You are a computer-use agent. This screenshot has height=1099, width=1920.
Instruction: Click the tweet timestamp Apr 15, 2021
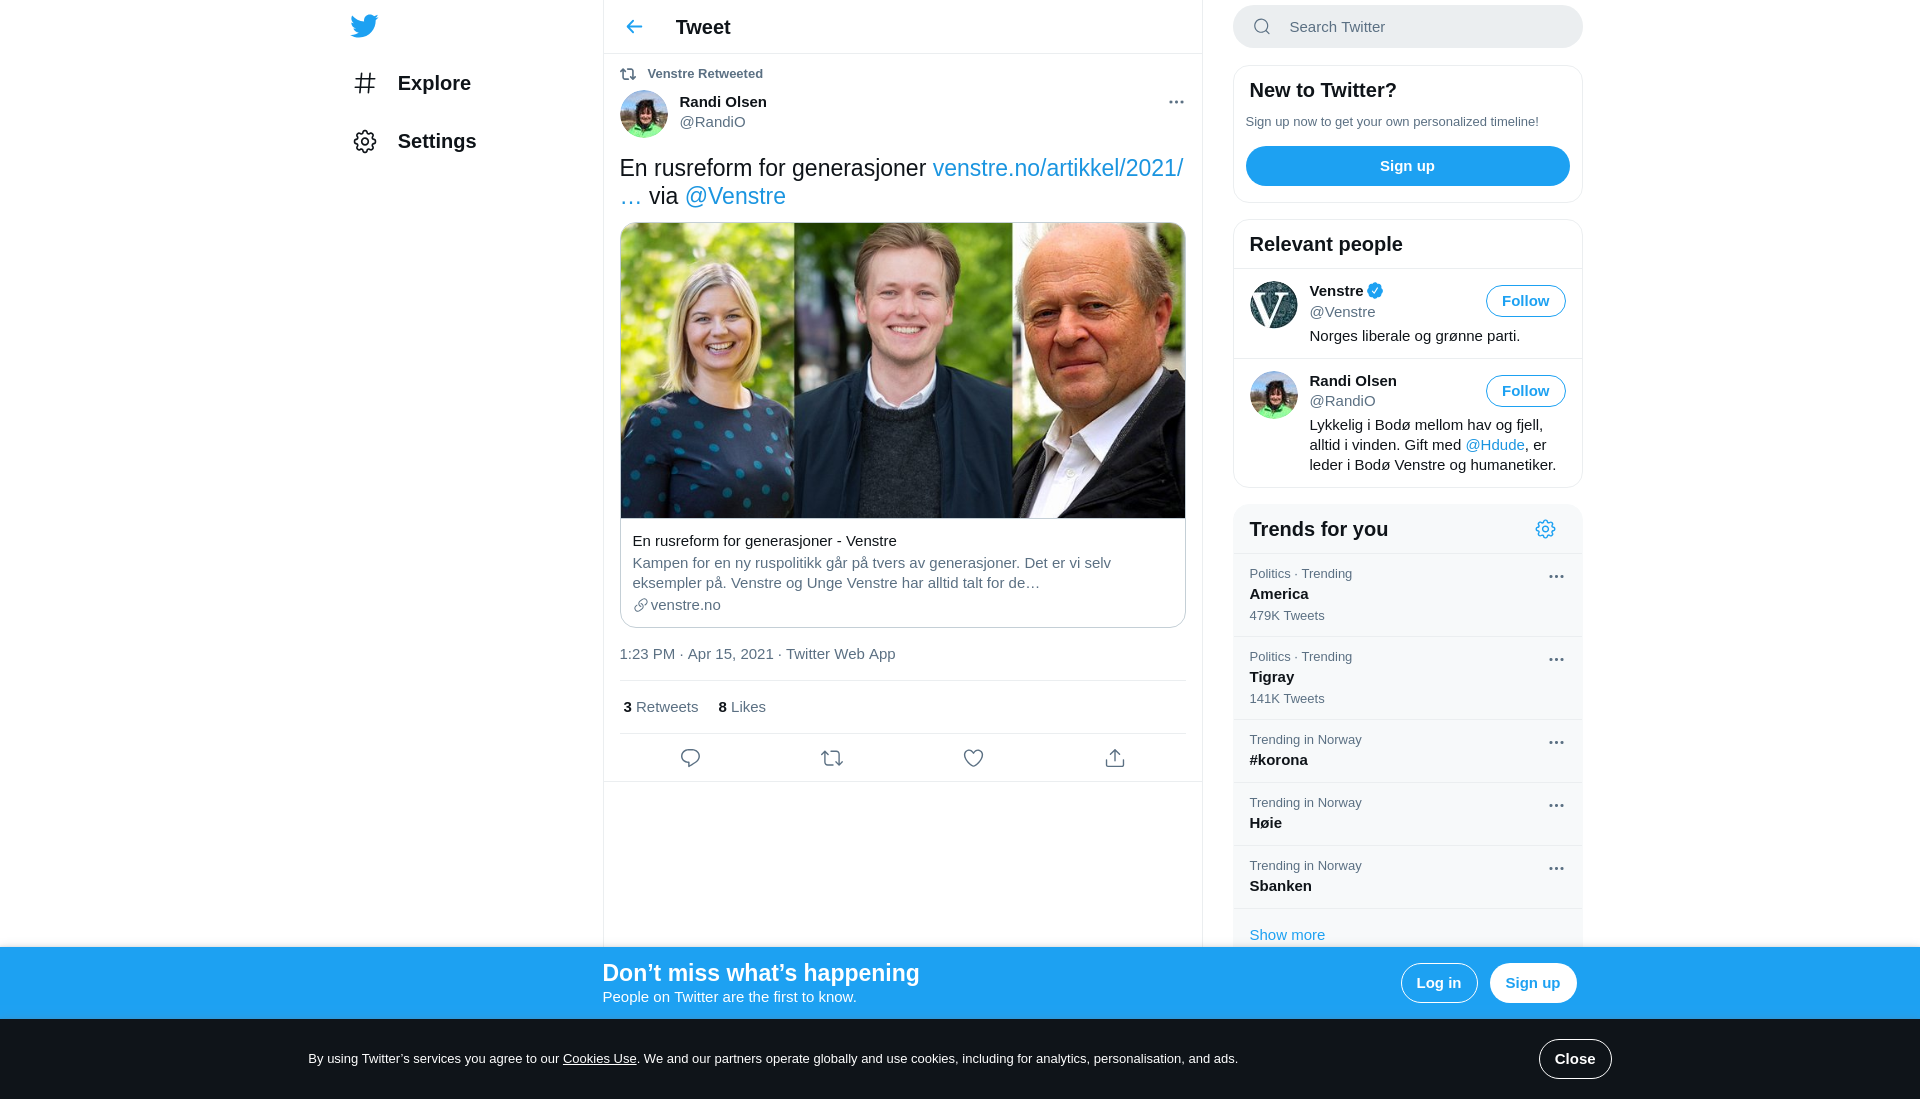tap(696, 654)
